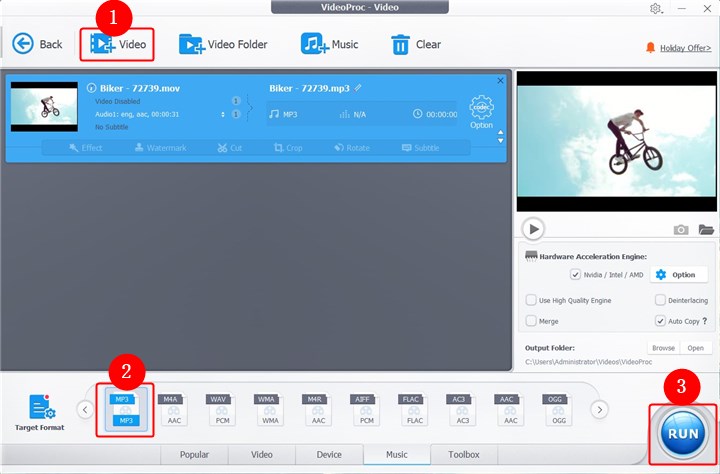Open the Cut tool
Image resolution: width=720 pixels, height=474 pixels.
pos(230,148)
